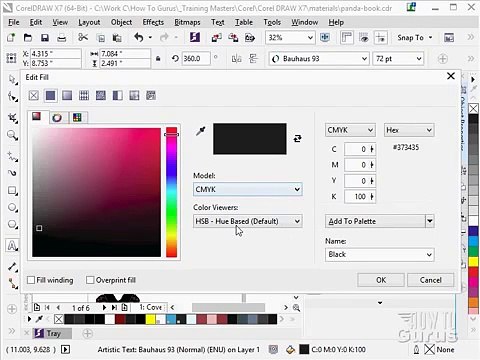Open the HSB - Hue Based color viewer dropdown
The height and width of the screenshot is (360, 480).
[248, 221]
